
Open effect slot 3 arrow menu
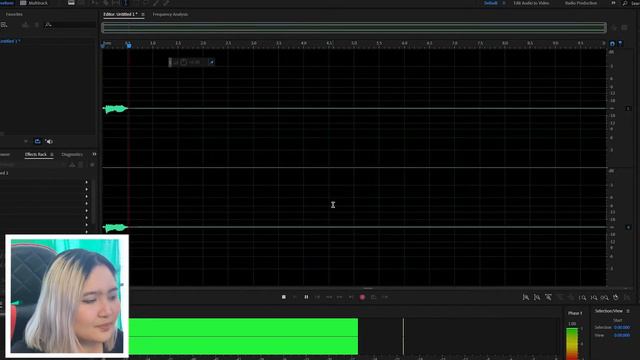[87, 196]
